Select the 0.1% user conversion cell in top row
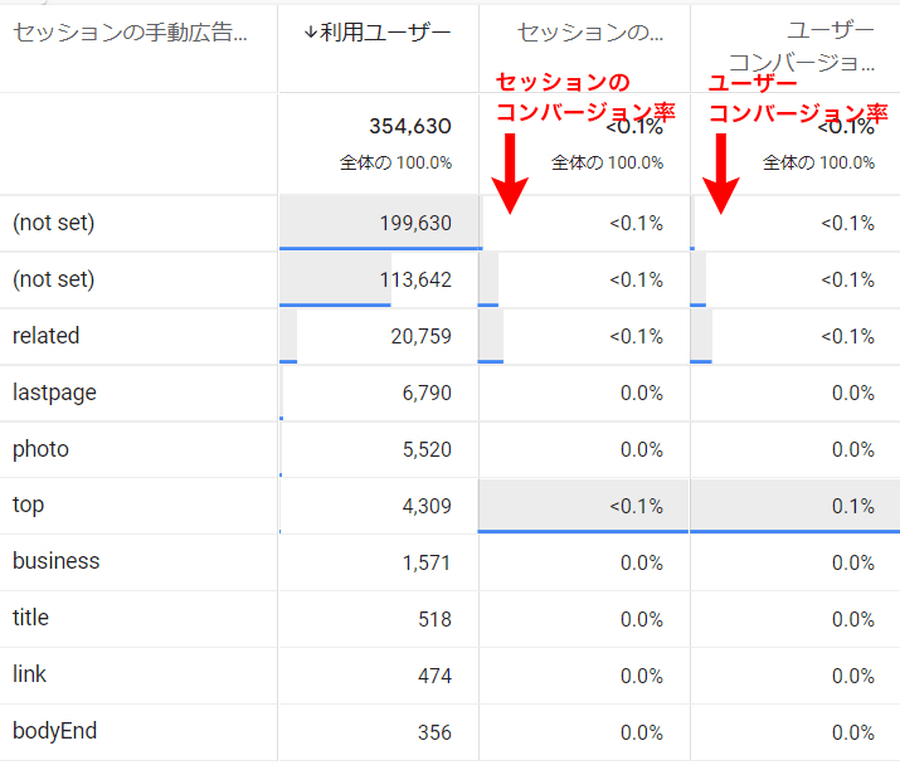The image size is (900, 770). pos(853,506)
